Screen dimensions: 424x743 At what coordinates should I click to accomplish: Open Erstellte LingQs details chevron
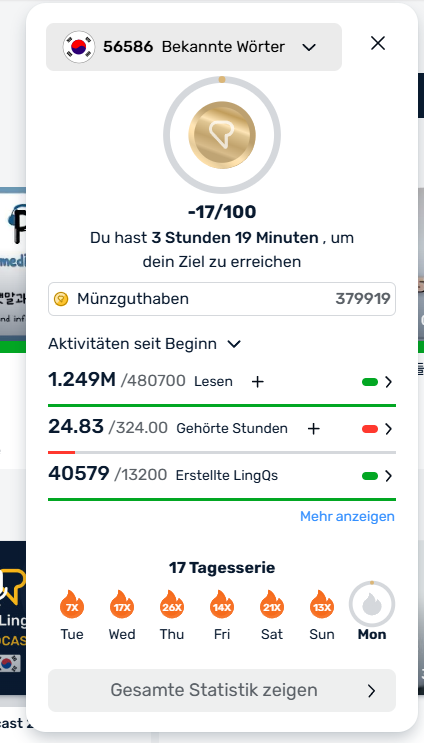click(x=388, y=476)
